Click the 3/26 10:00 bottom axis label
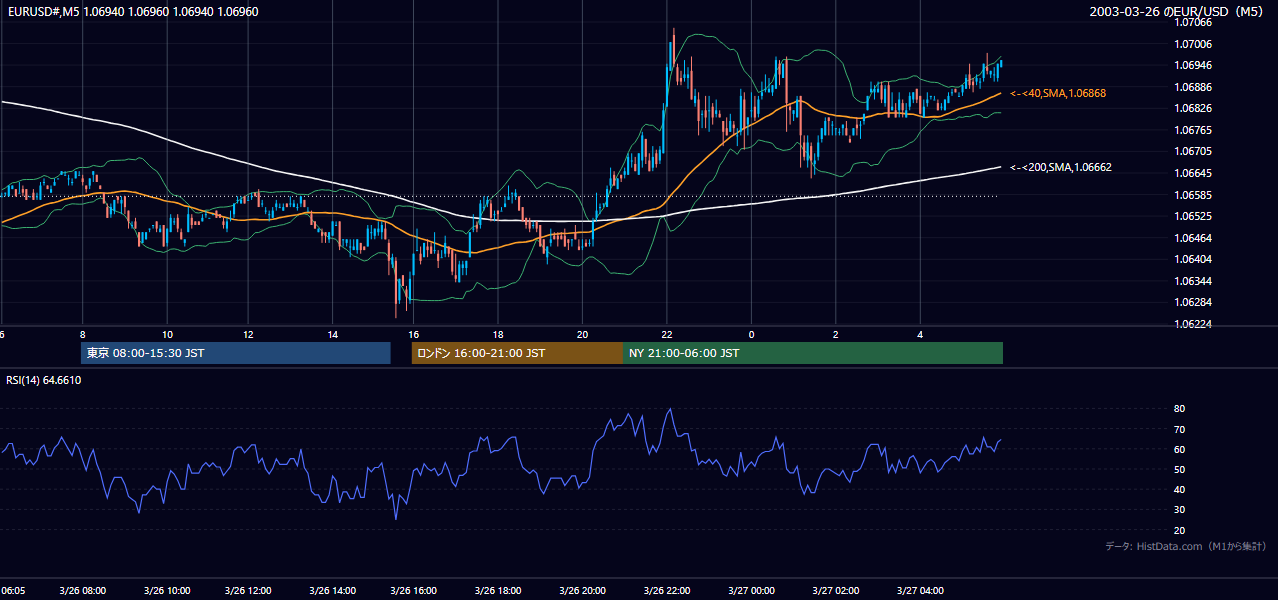Image resolution: width=1278 pixels, height=600 pixels. (x=167, y=591)
